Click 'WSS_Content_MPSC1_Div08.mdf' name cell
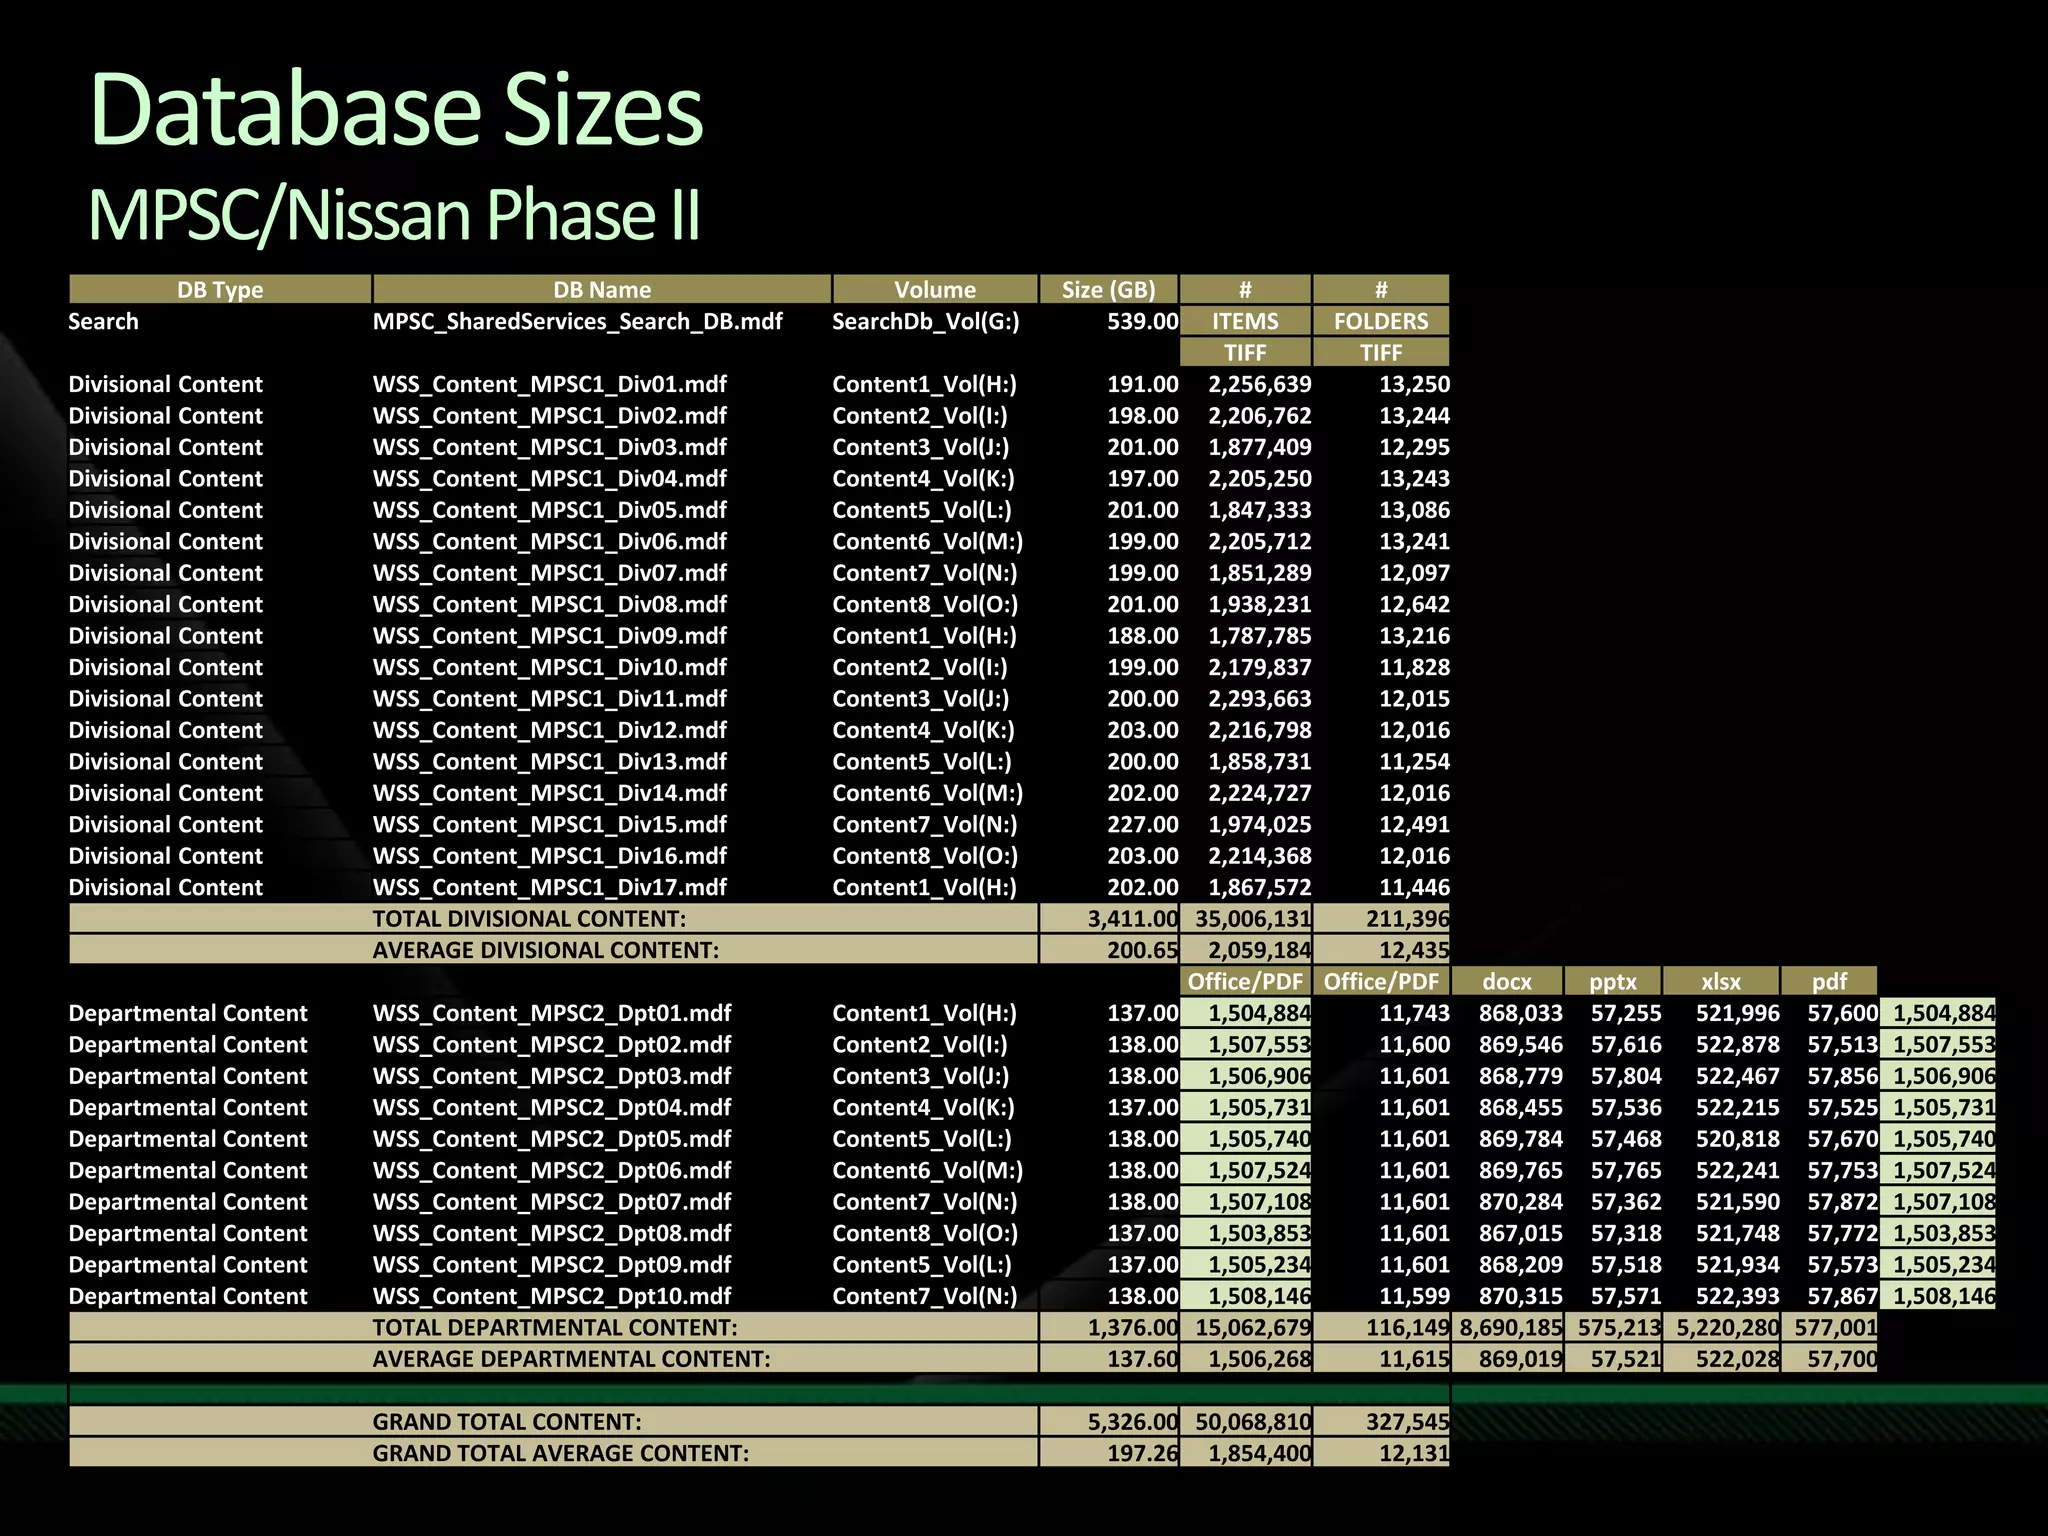Screen dimensions: 2048x1536 pyautogui.click(x=550, y=604)
